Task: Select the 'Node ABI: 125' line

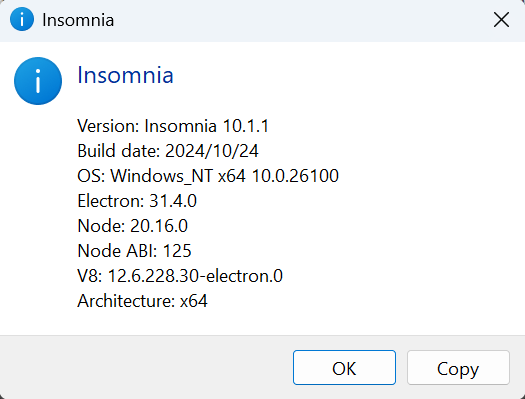Action: (134, 251)
